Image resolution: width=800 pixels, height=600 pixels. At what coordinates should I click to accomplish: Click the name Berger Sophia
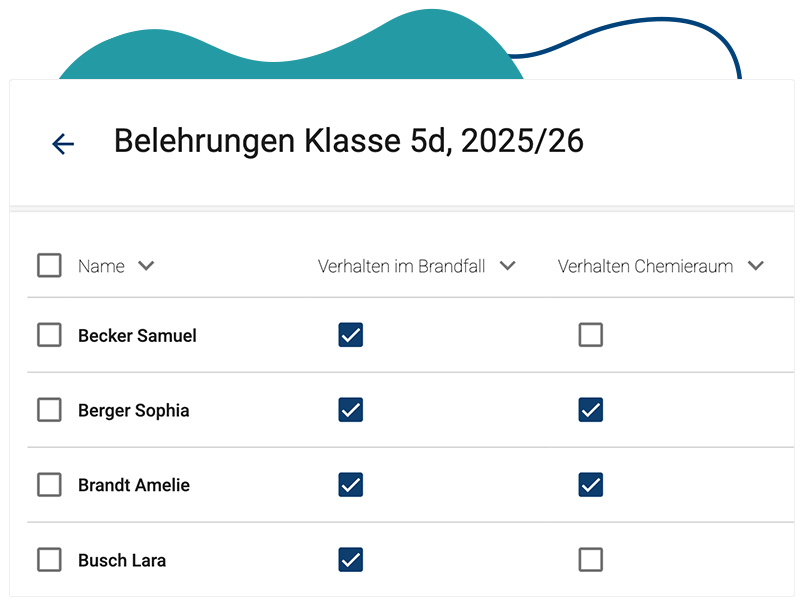pyautogui.click(x=133, y=411)
